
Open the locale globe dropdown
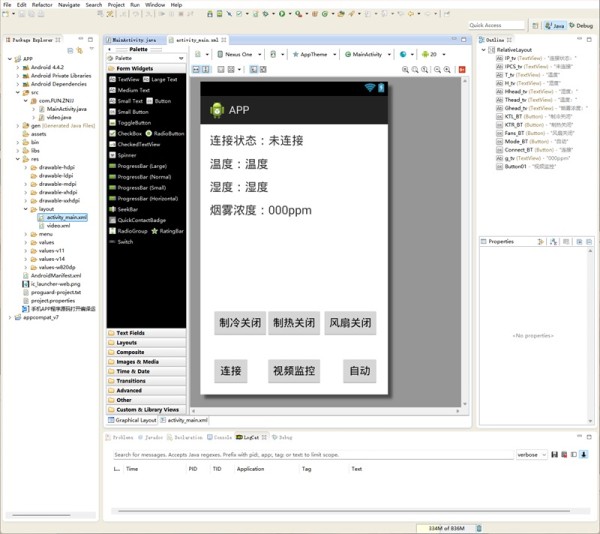[407, 54]
